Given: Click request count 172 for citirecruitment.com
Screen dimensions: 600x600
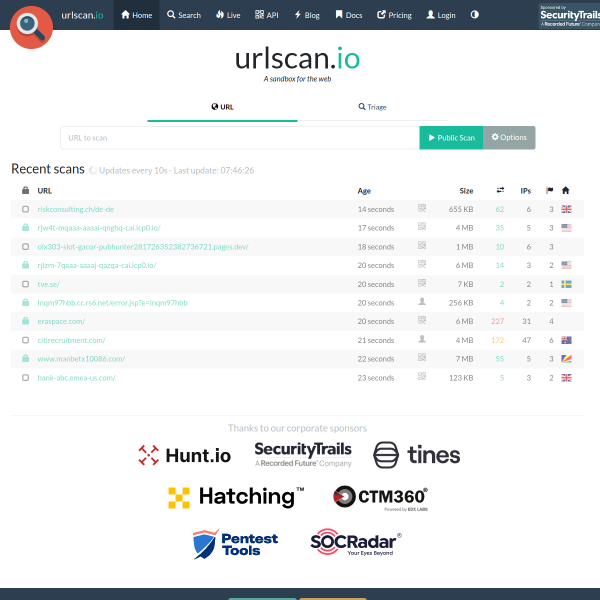Looking at the screenshot, I should click(497, 340).
